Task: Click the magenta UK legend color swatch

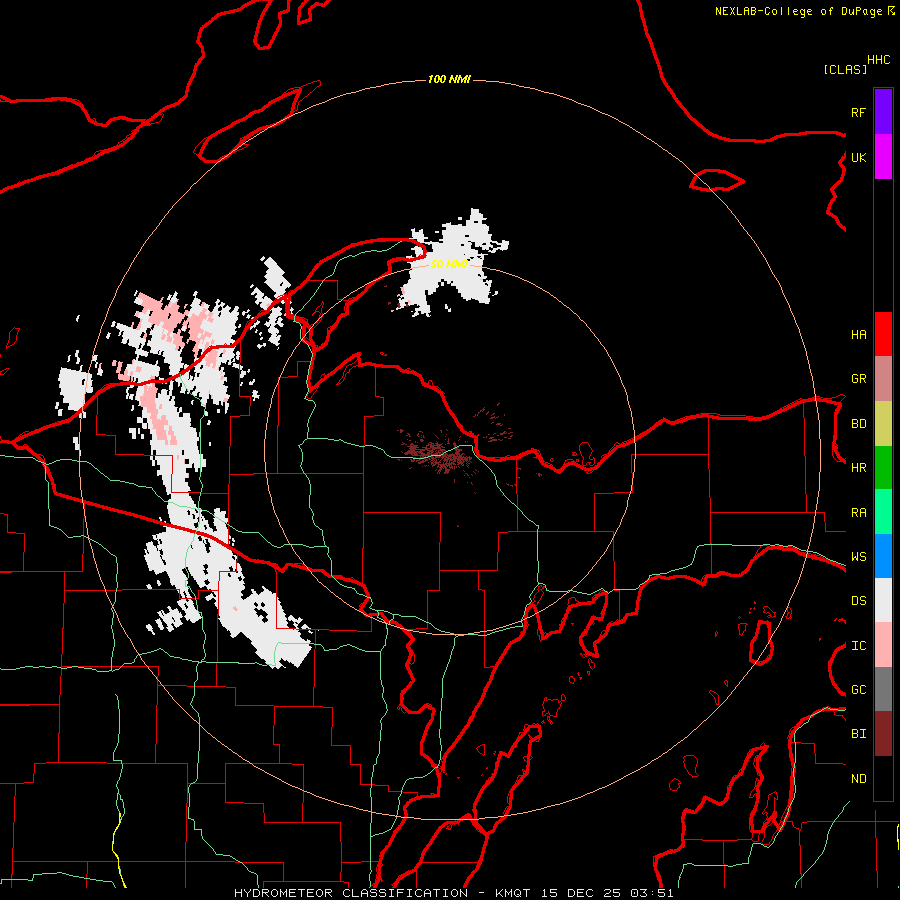Action: tap(883, 156)
